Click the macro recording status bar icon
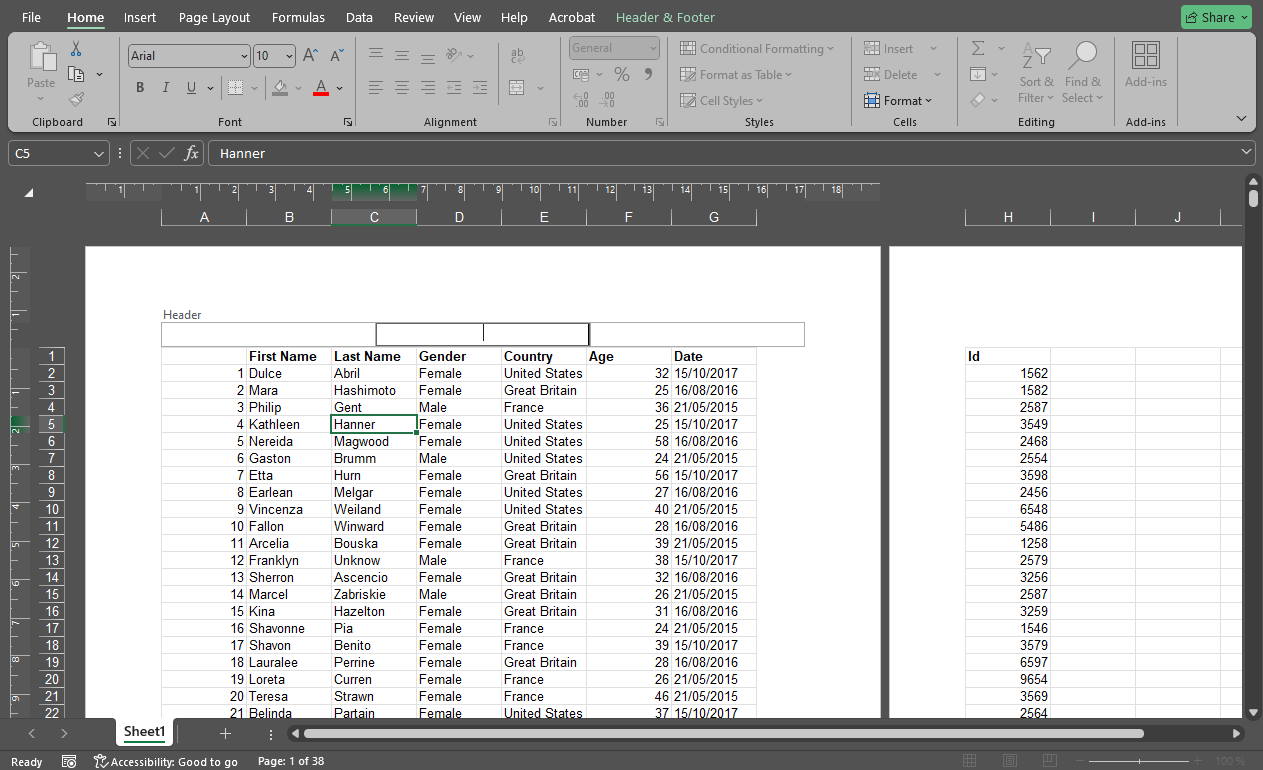 point(69,761)
